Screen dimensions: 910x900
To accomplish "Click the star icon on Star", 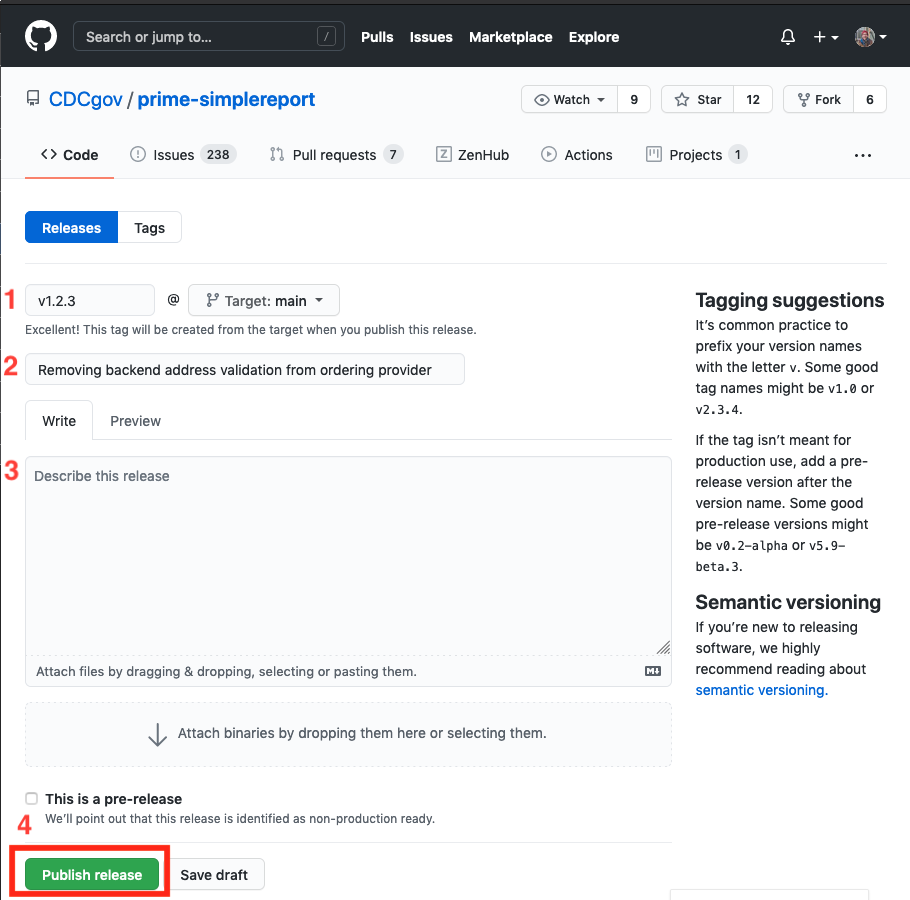I will 682,100.
